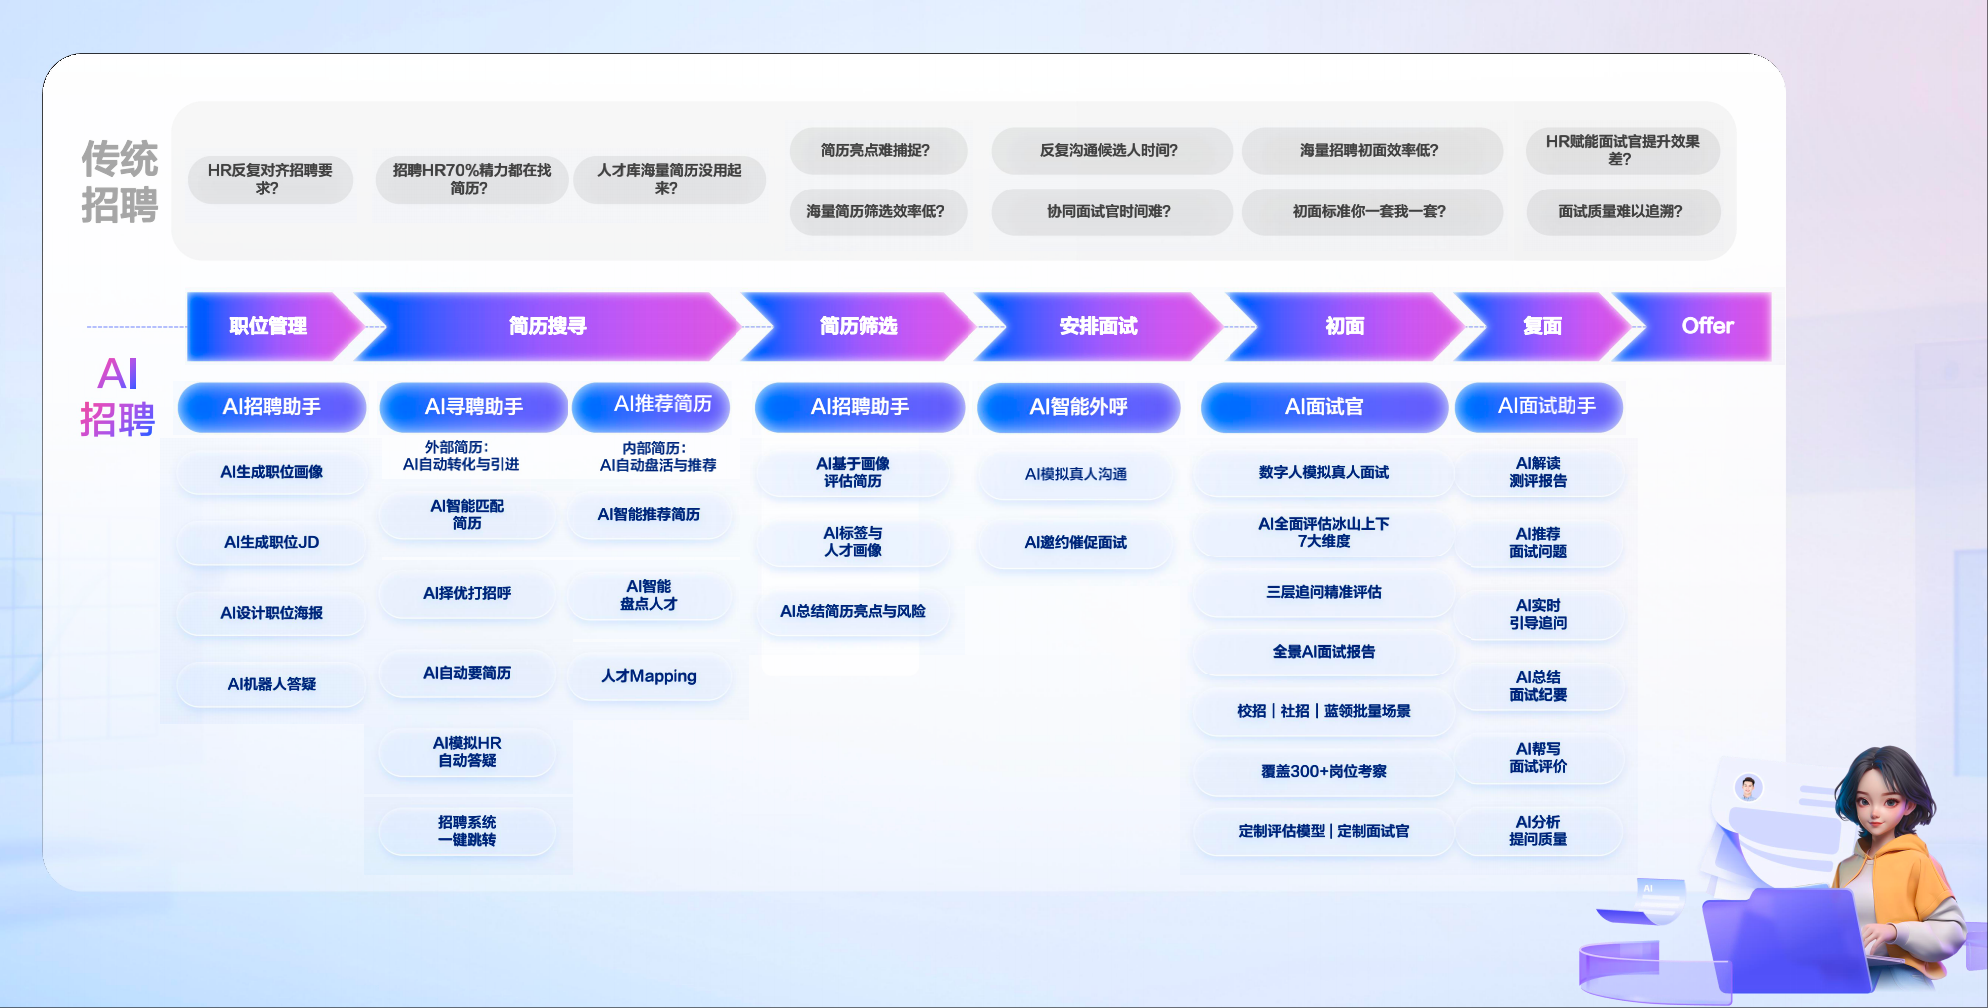Select the AI智能外呼 button
The height and width of the screenshot is (1008, 1988).
[1078, 407]
